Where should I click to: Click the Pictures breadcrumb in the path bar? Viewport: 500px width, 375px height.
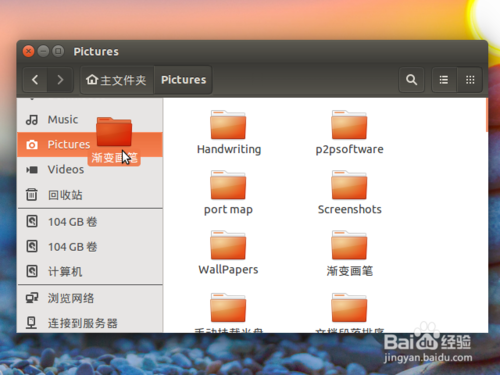click(183, 80)
